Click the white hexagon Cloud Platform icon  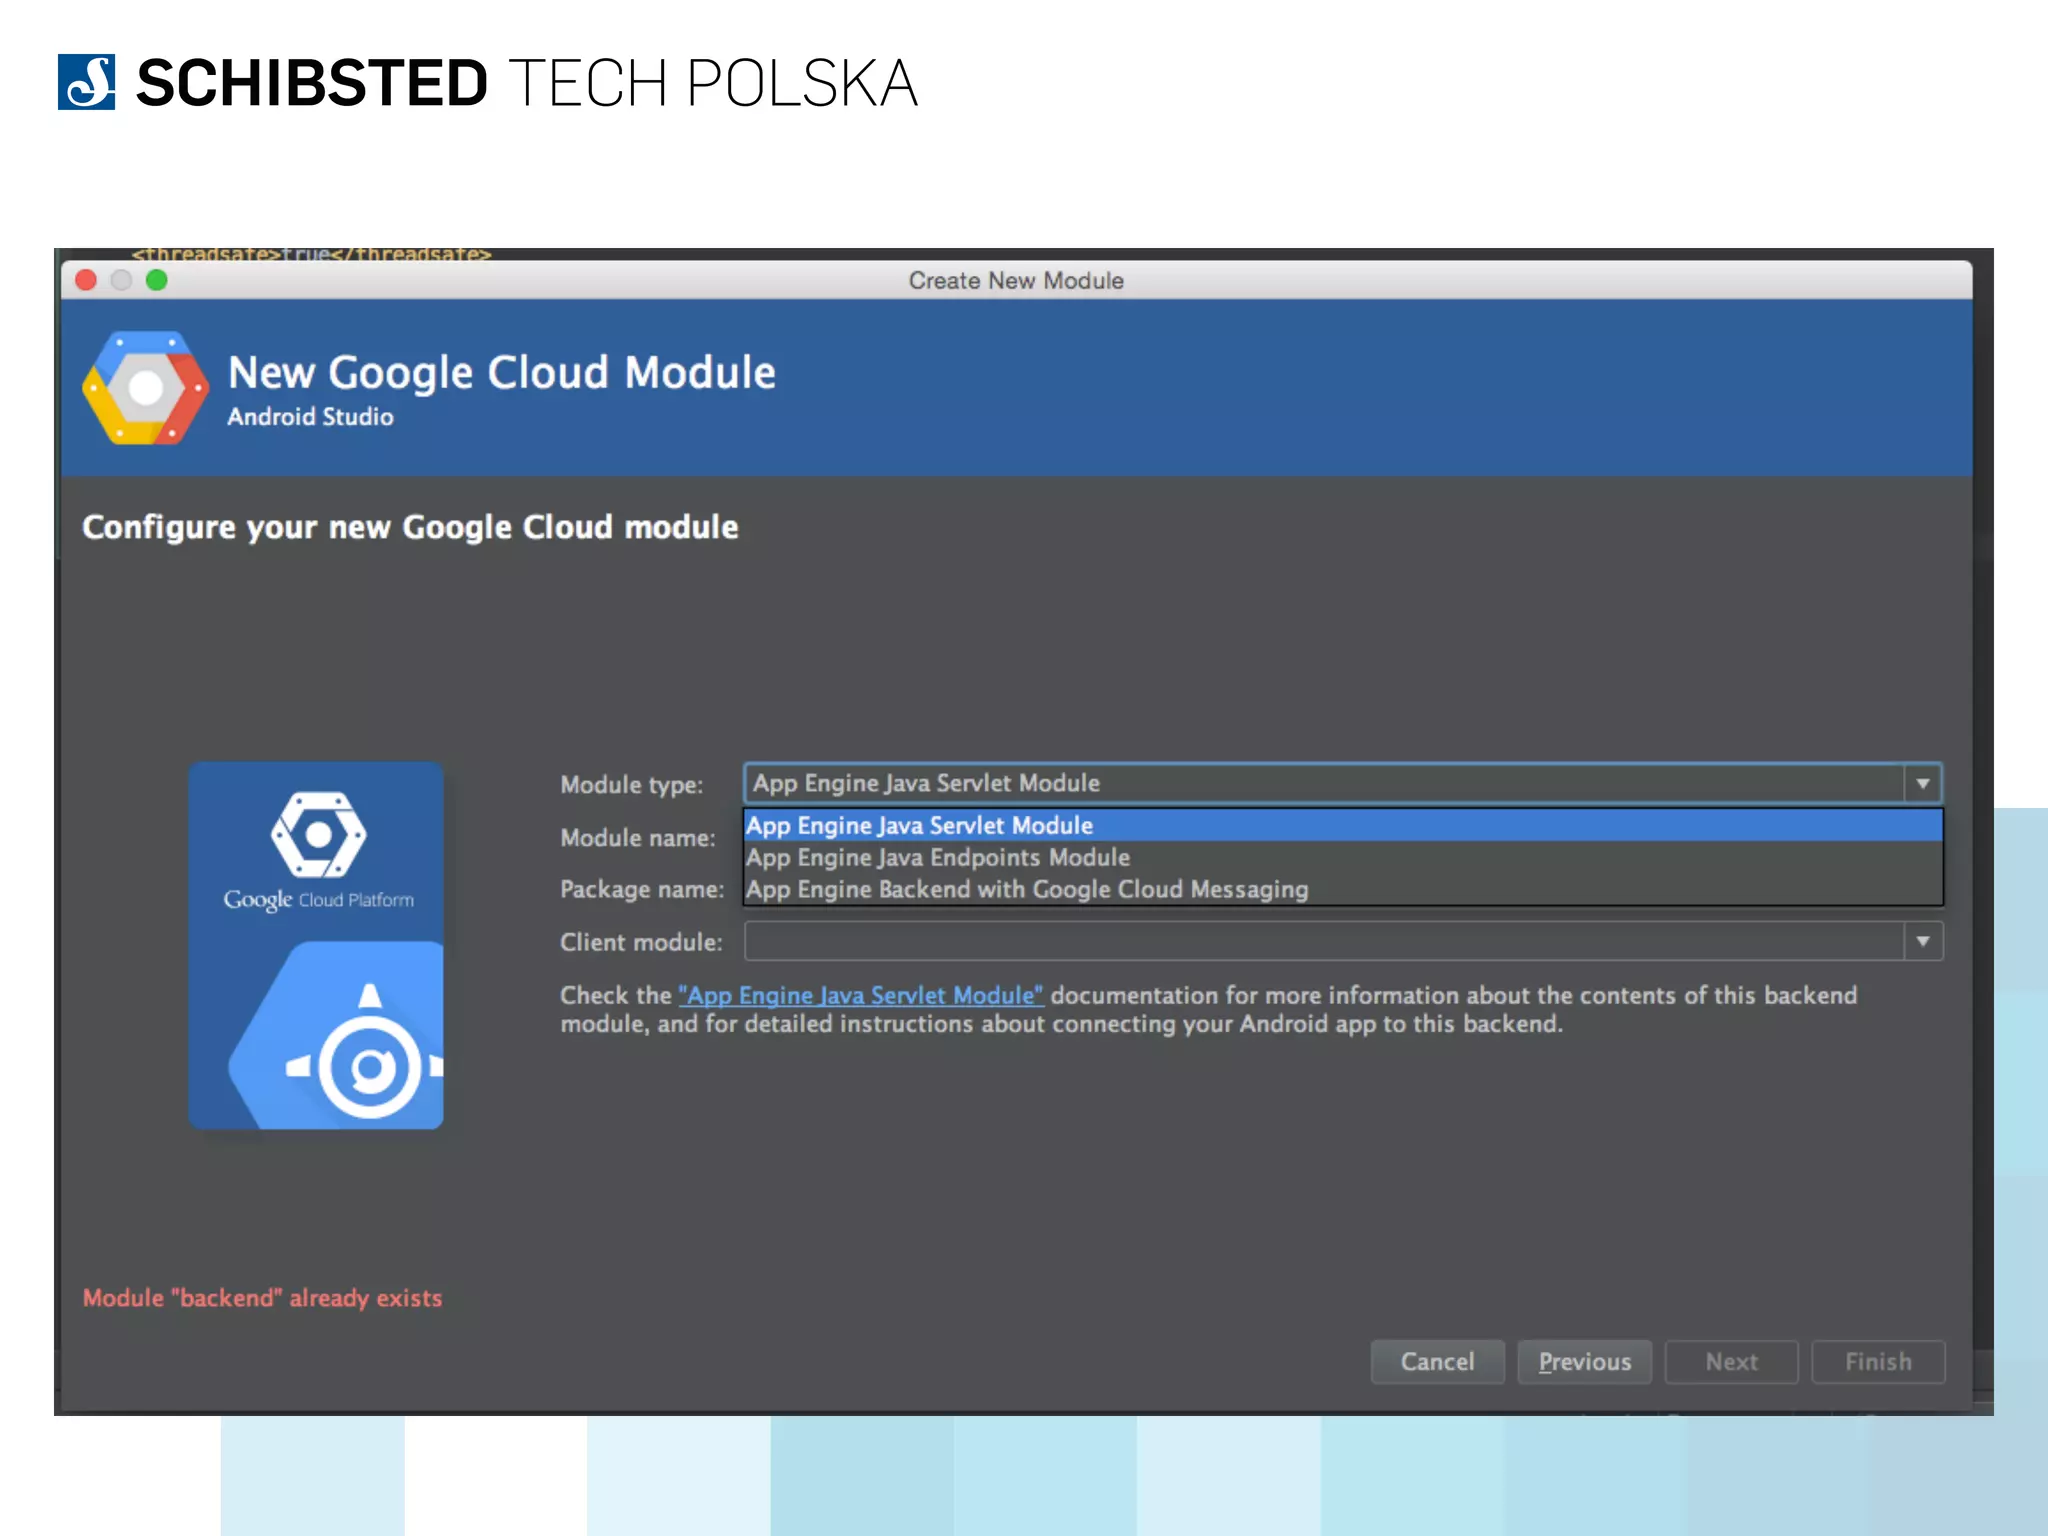click(x=318, y=835)
